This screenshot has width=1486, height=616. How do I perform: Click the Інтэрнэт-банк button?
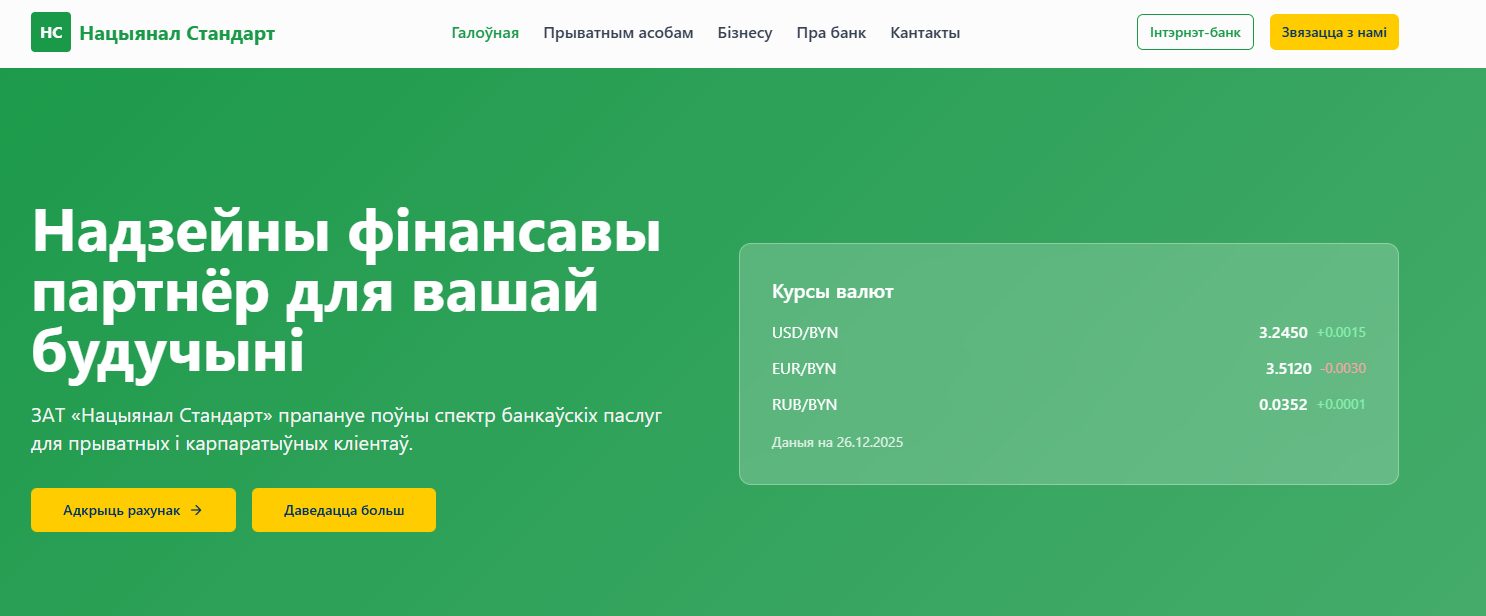click(x=1195, y=32)
